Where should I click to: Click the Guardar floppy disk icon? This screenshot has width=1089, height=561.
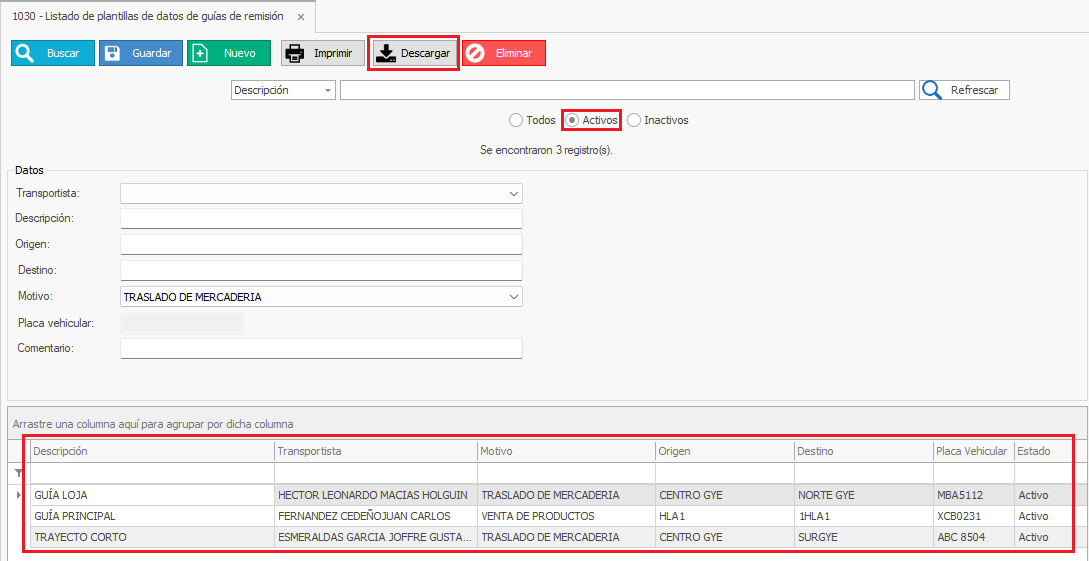112,53
